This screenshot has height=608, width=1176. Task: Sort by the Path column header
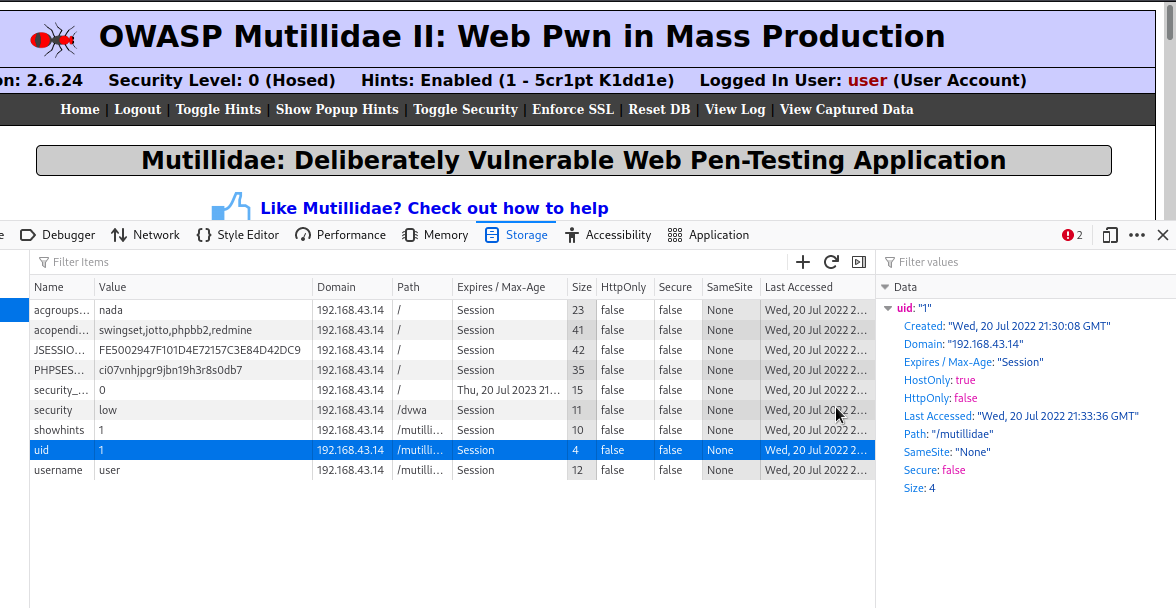422,287
